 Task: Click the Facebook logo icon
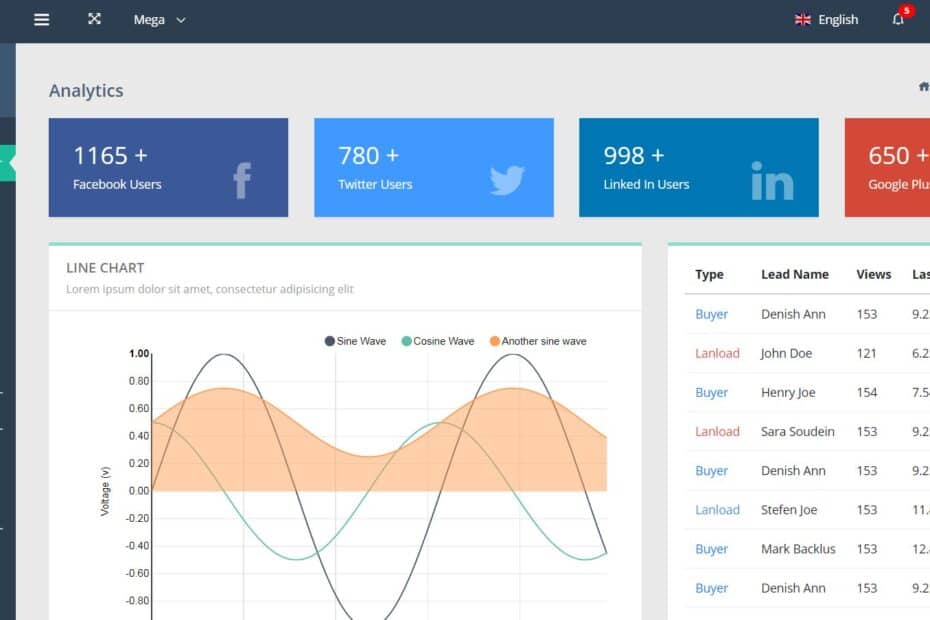tap(242, 180)
